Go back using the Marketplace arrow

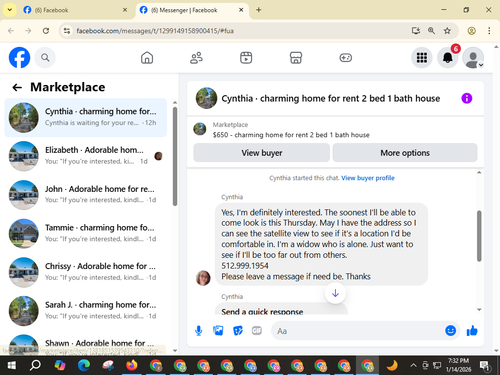click(17, 87)
